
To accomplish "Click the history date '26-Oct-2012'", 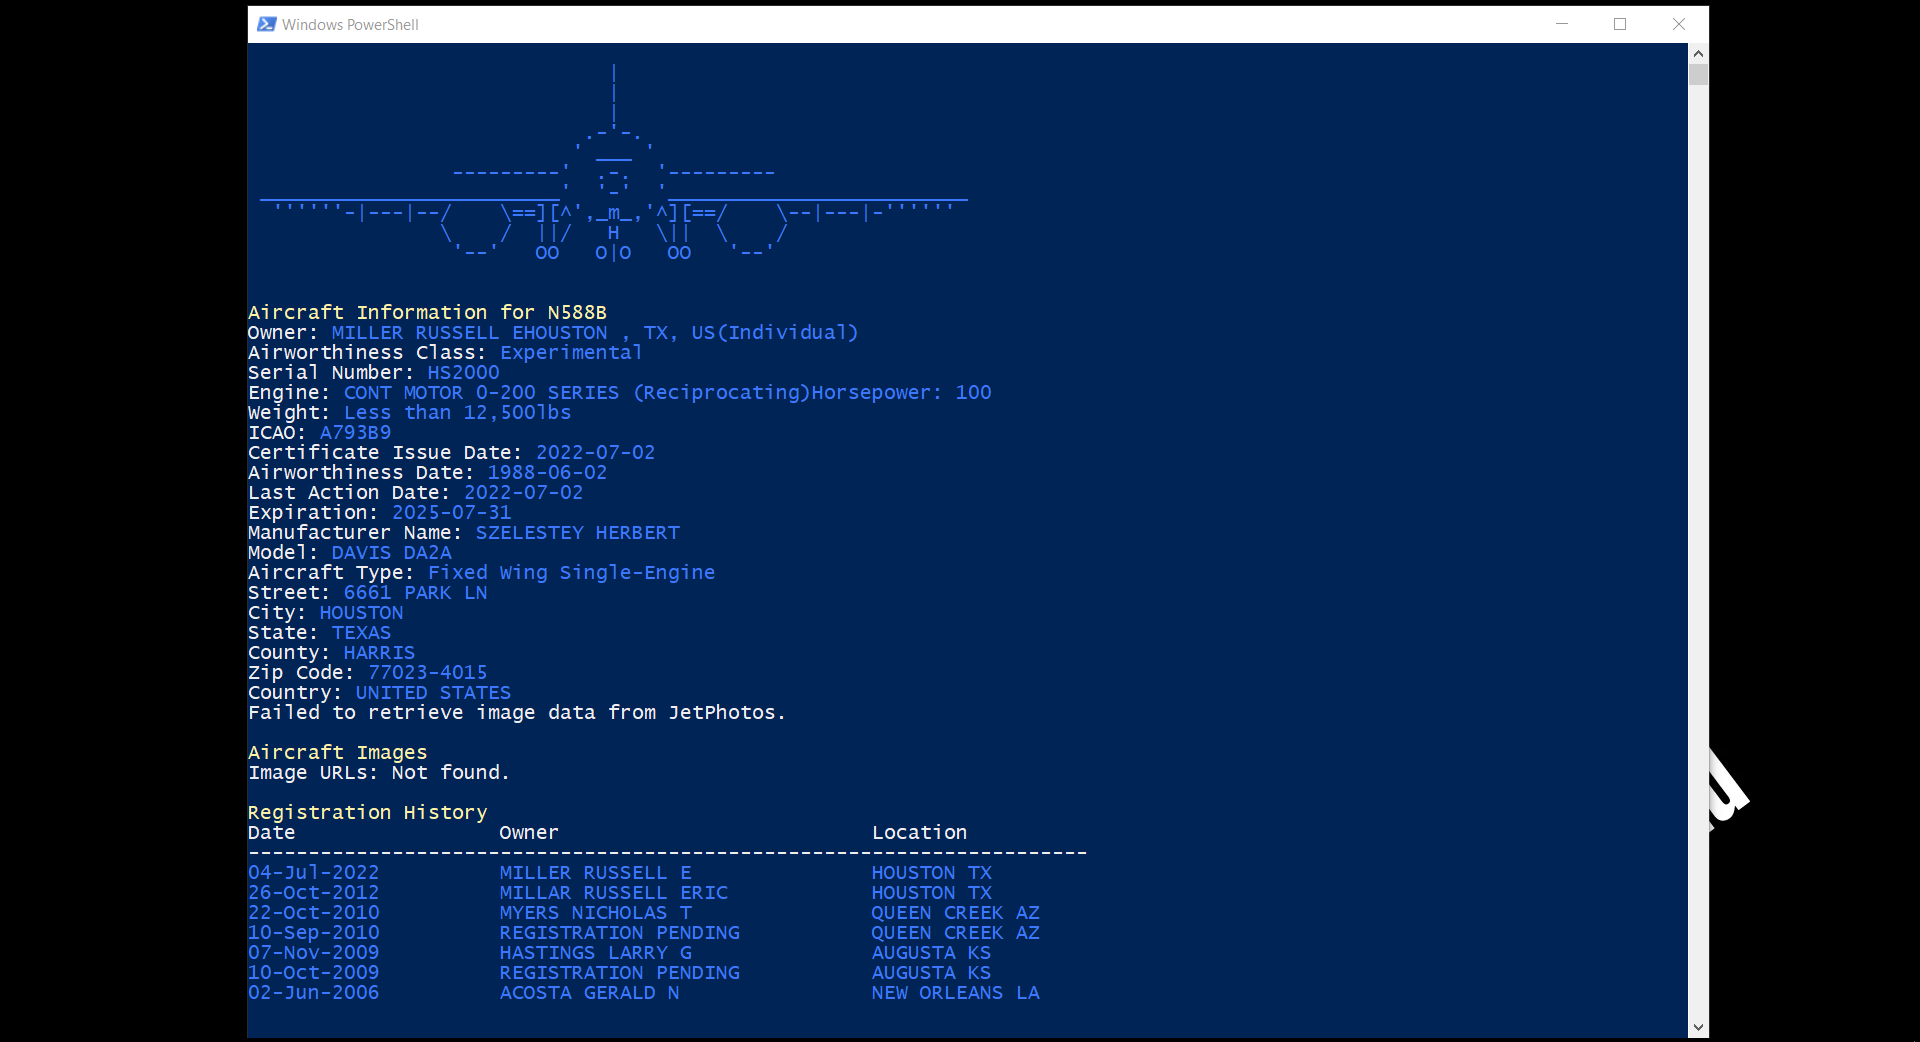I will (313, 893).
